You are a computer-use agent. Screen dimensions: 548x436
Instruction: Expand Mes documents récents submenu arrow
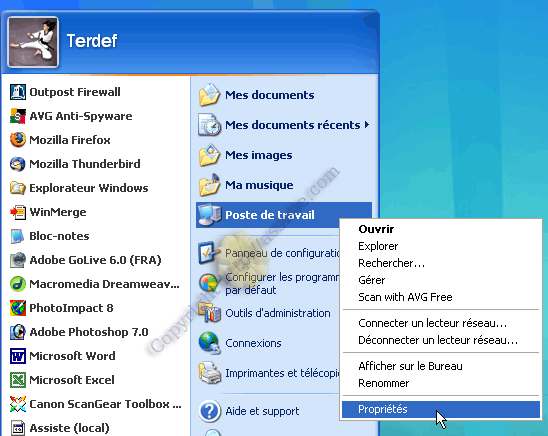(367, 125)
